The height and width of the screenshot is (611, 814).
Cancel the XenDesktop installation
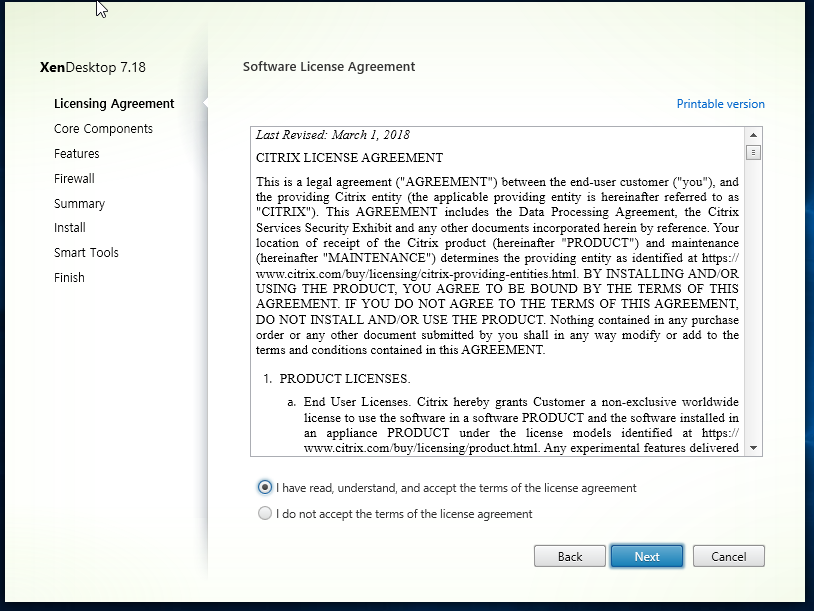(728, 556)
